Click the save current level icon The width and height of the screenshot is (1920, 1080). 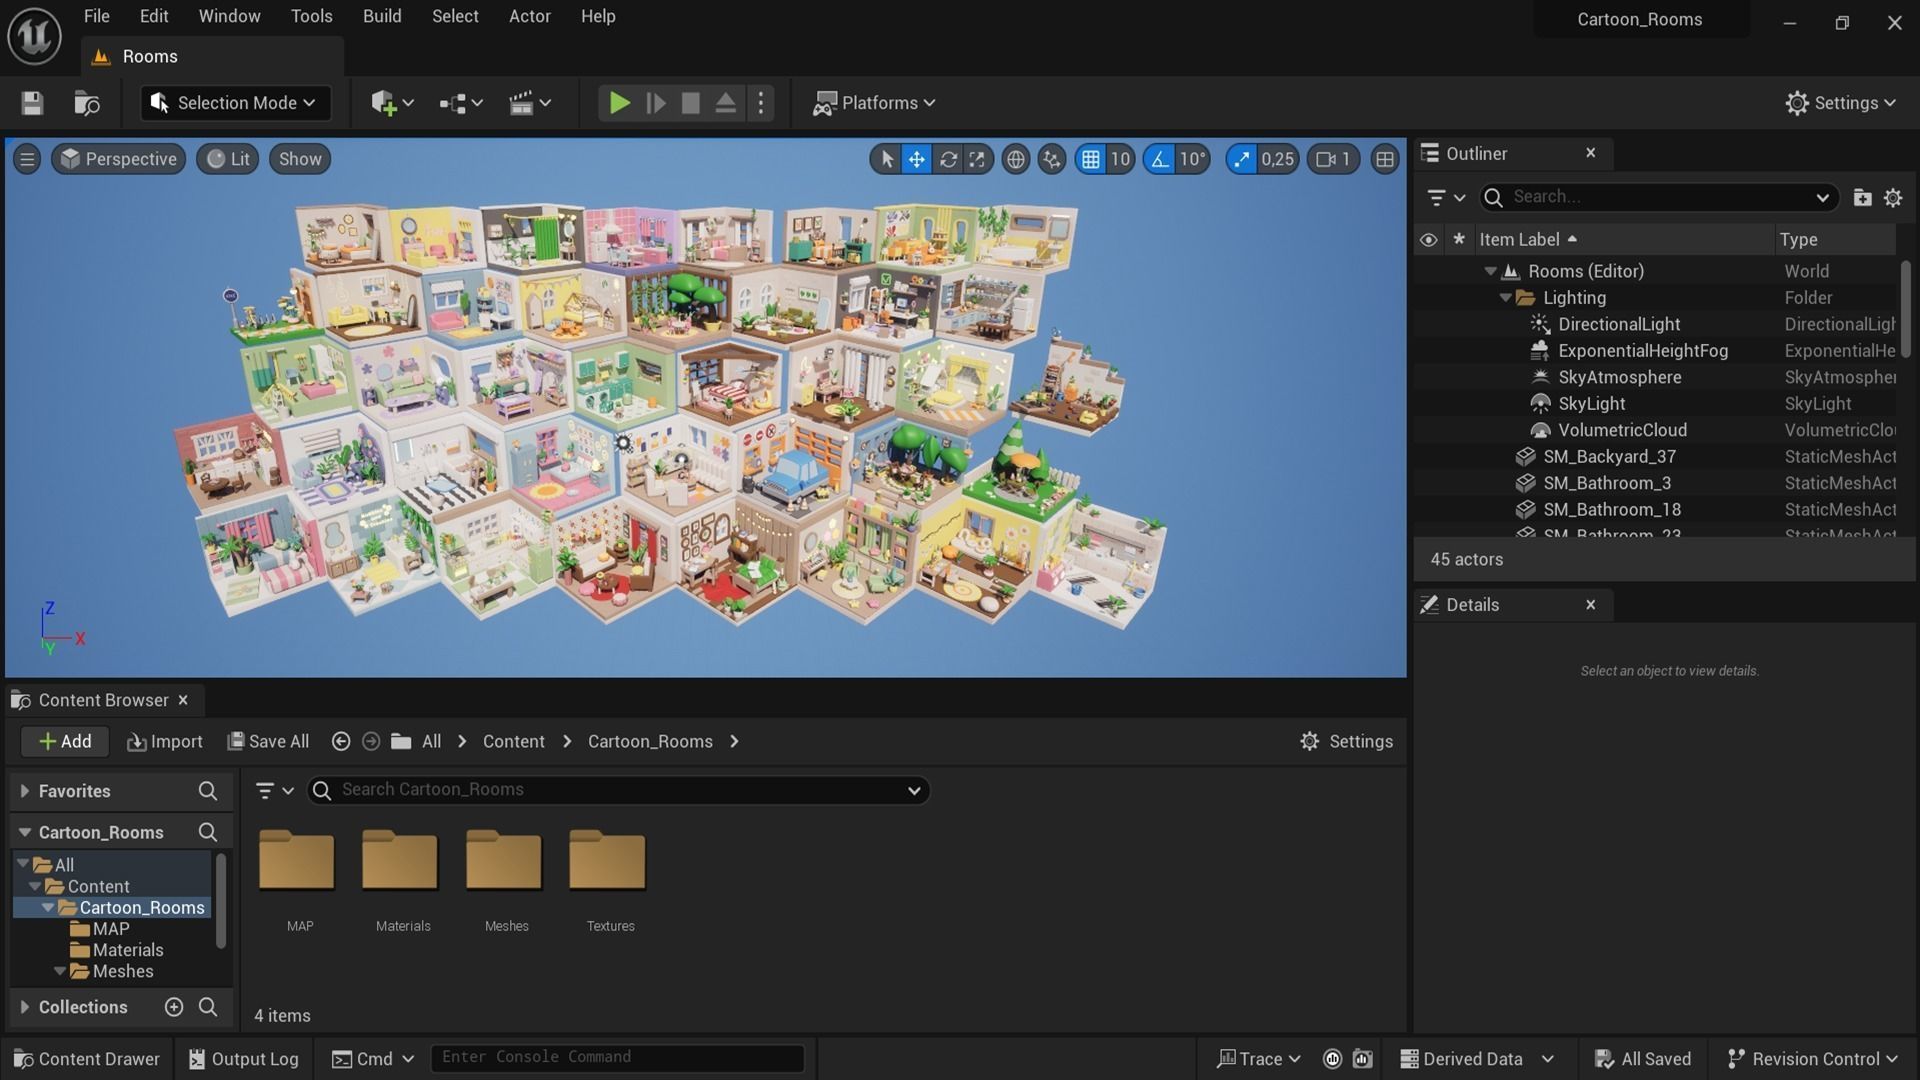coord(32,103)
